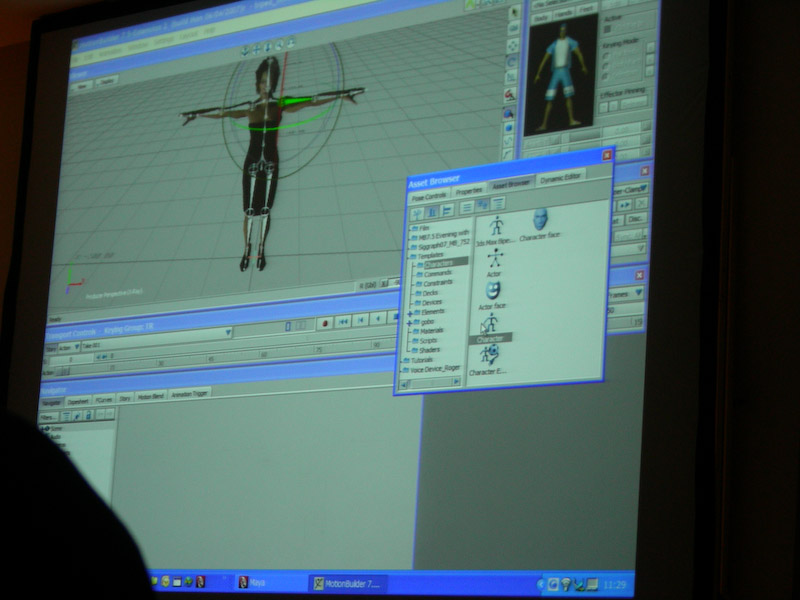Expand the gobo folder in the tree

pyautogui.click(x=409, y=323)
